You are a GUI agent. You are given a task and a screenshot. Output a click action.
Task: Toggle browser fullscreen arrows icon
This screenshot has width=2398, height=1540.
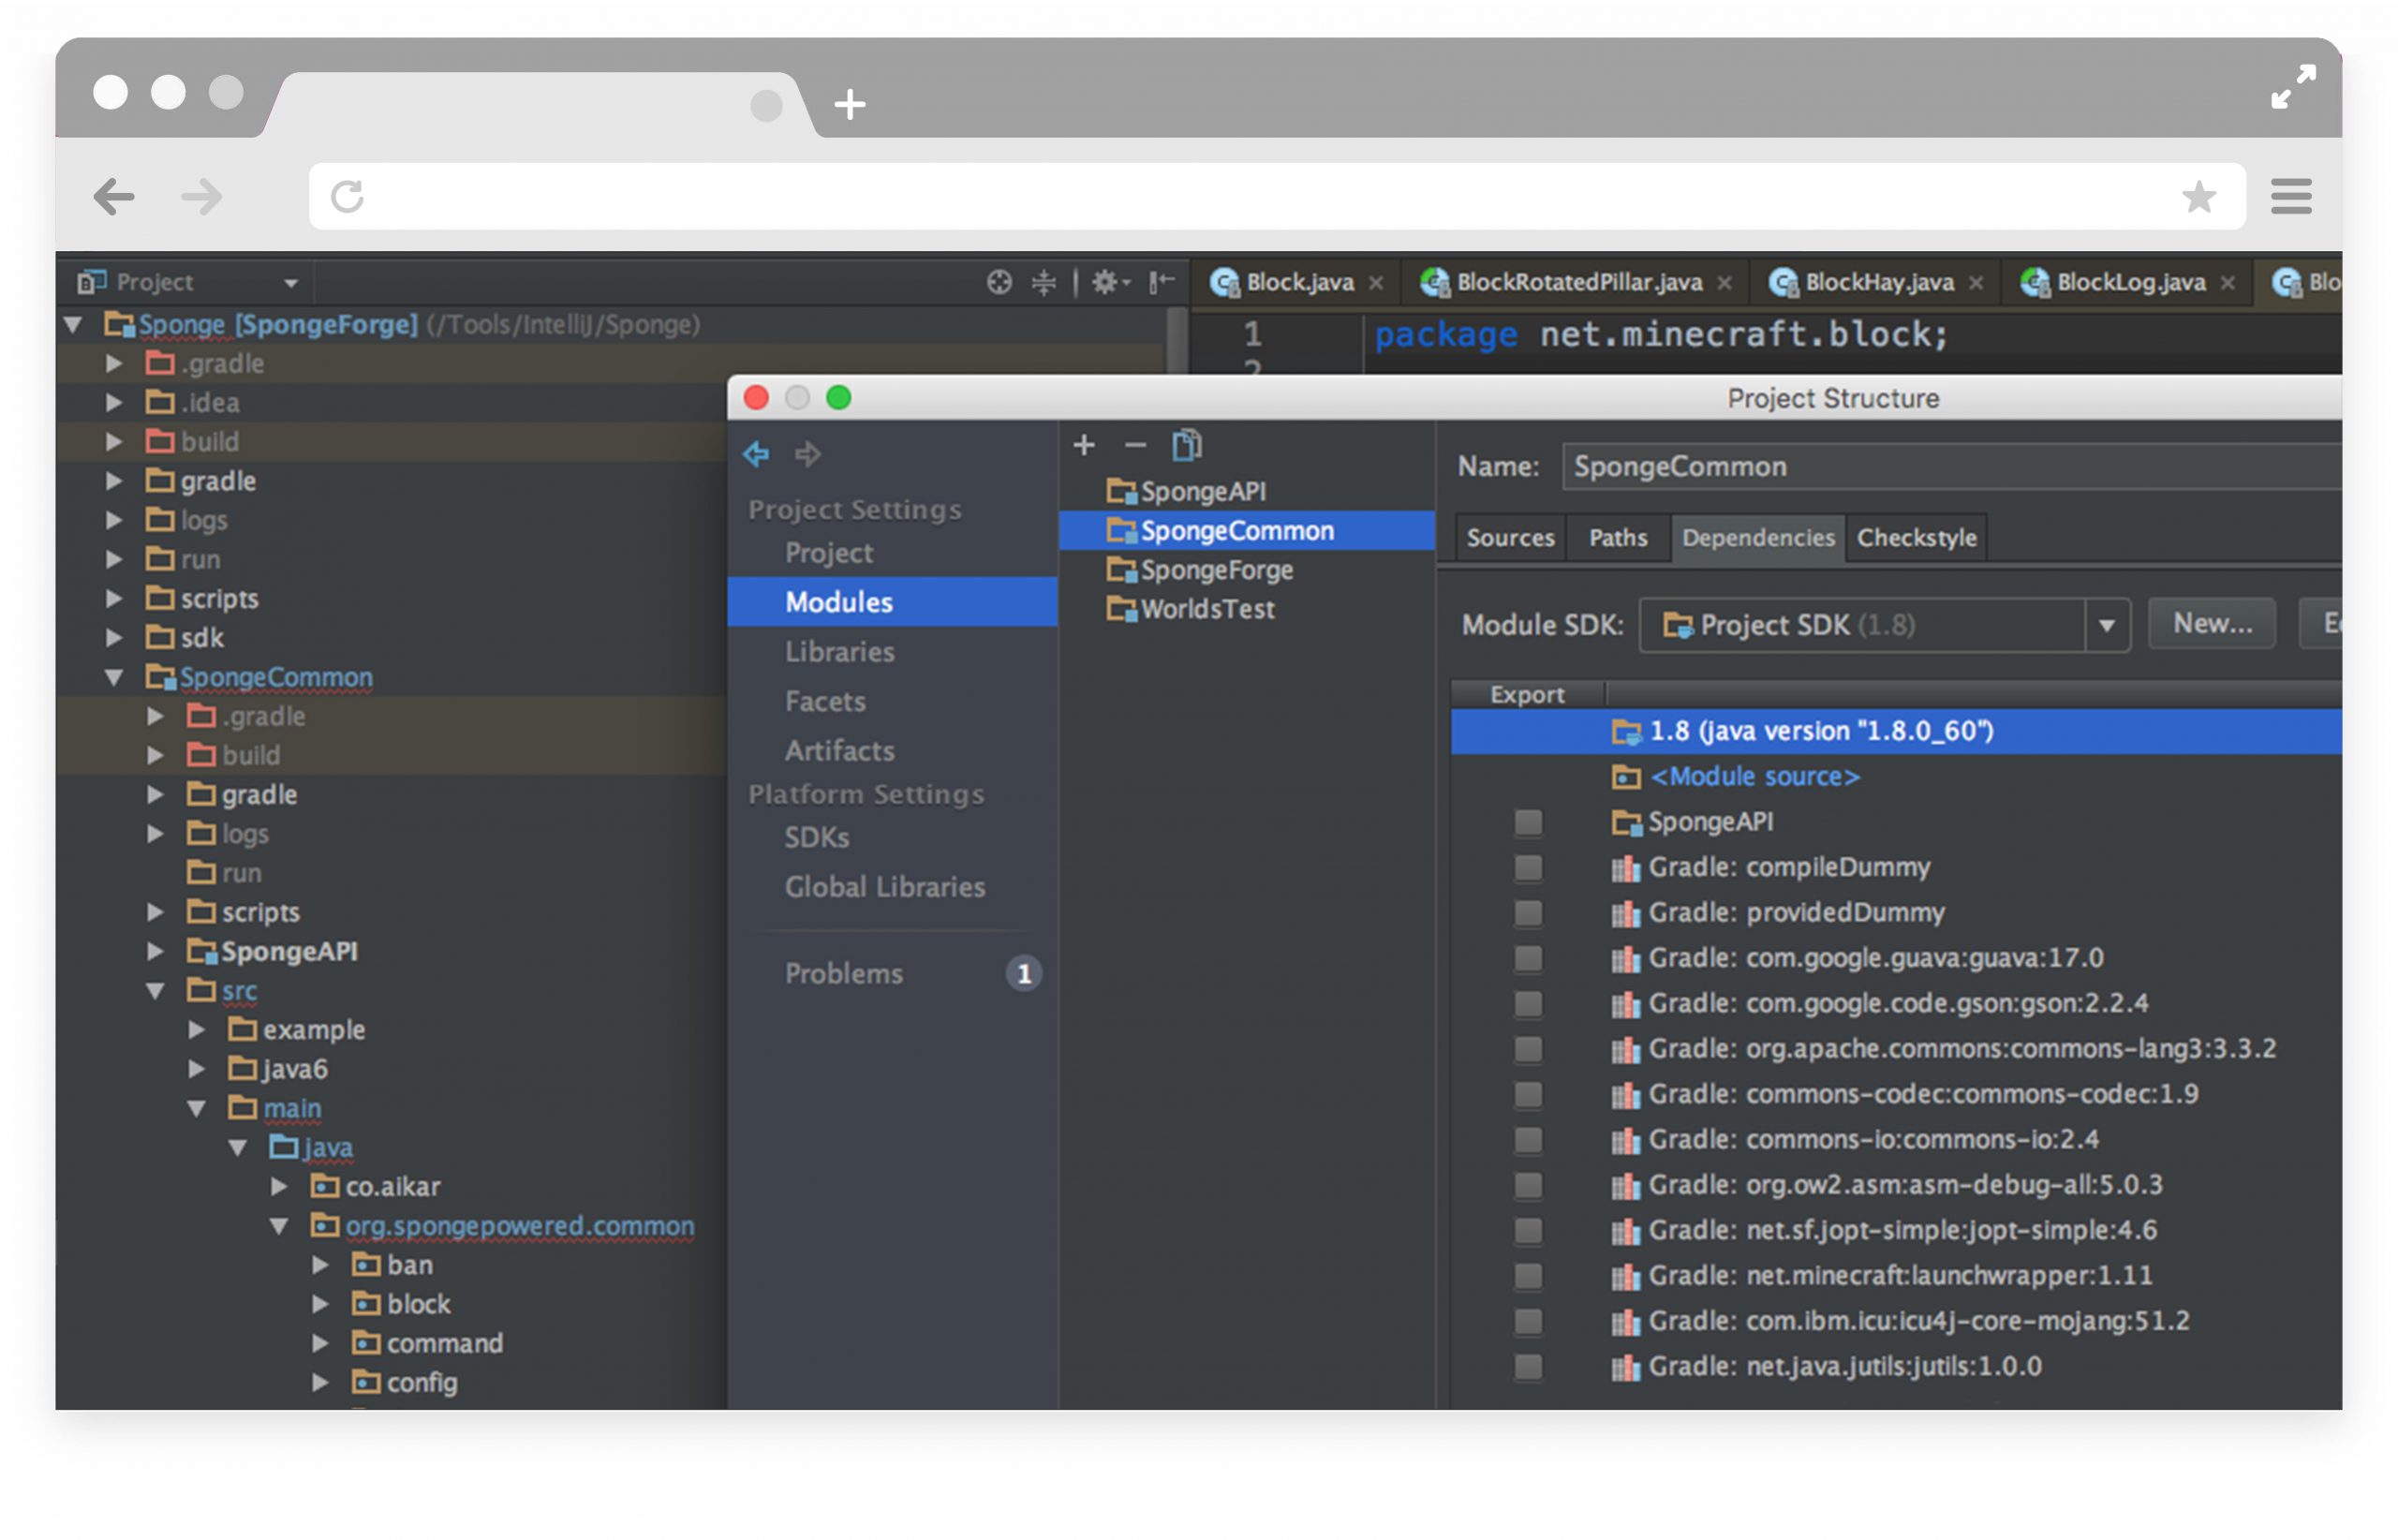click(x=2293, y=87)
